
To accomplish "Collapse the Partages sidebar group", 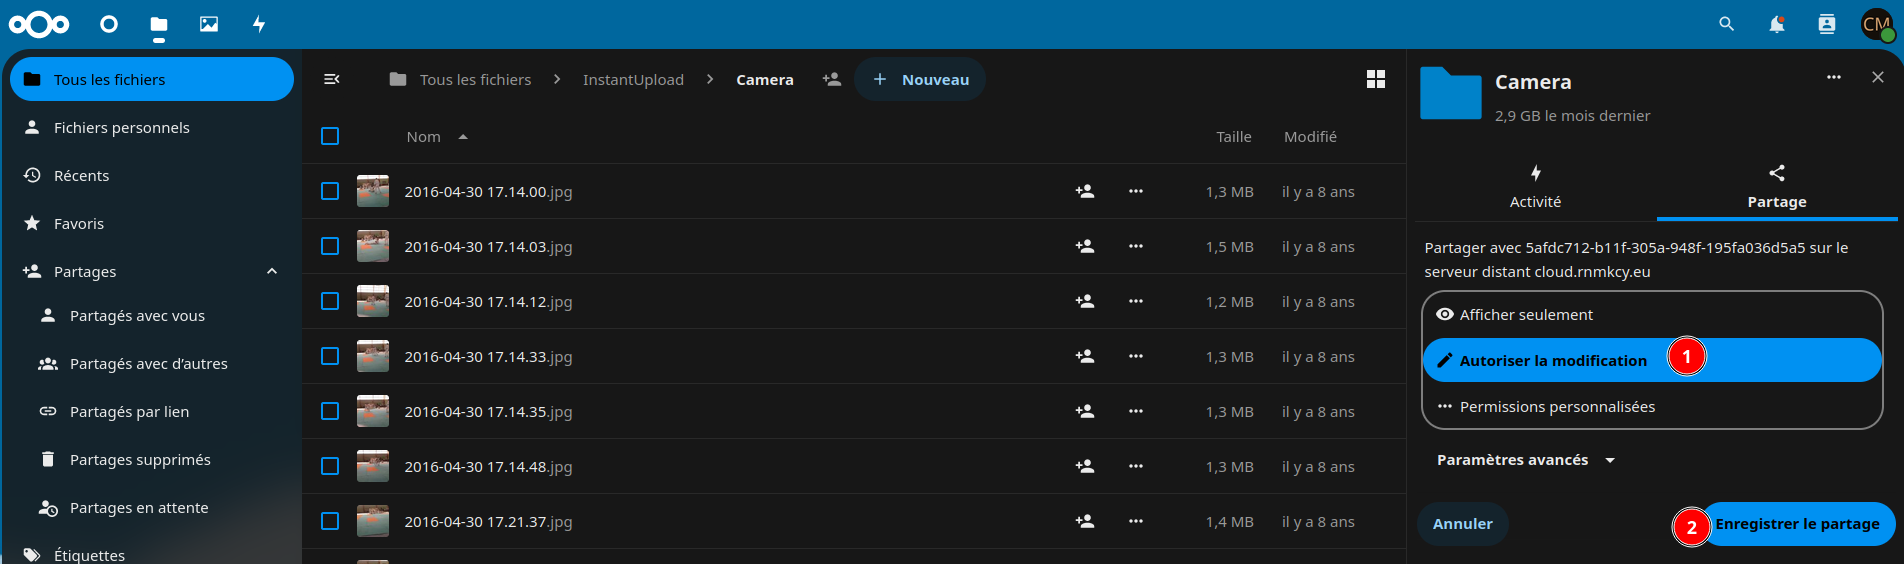I will point(272,272).
